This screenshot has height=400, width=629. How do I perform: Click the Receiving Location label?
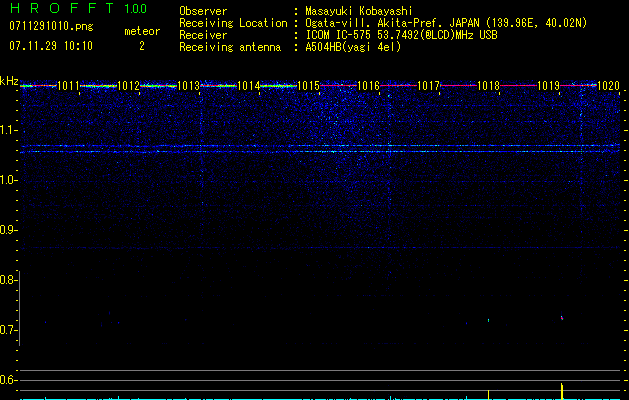(233, 23)
